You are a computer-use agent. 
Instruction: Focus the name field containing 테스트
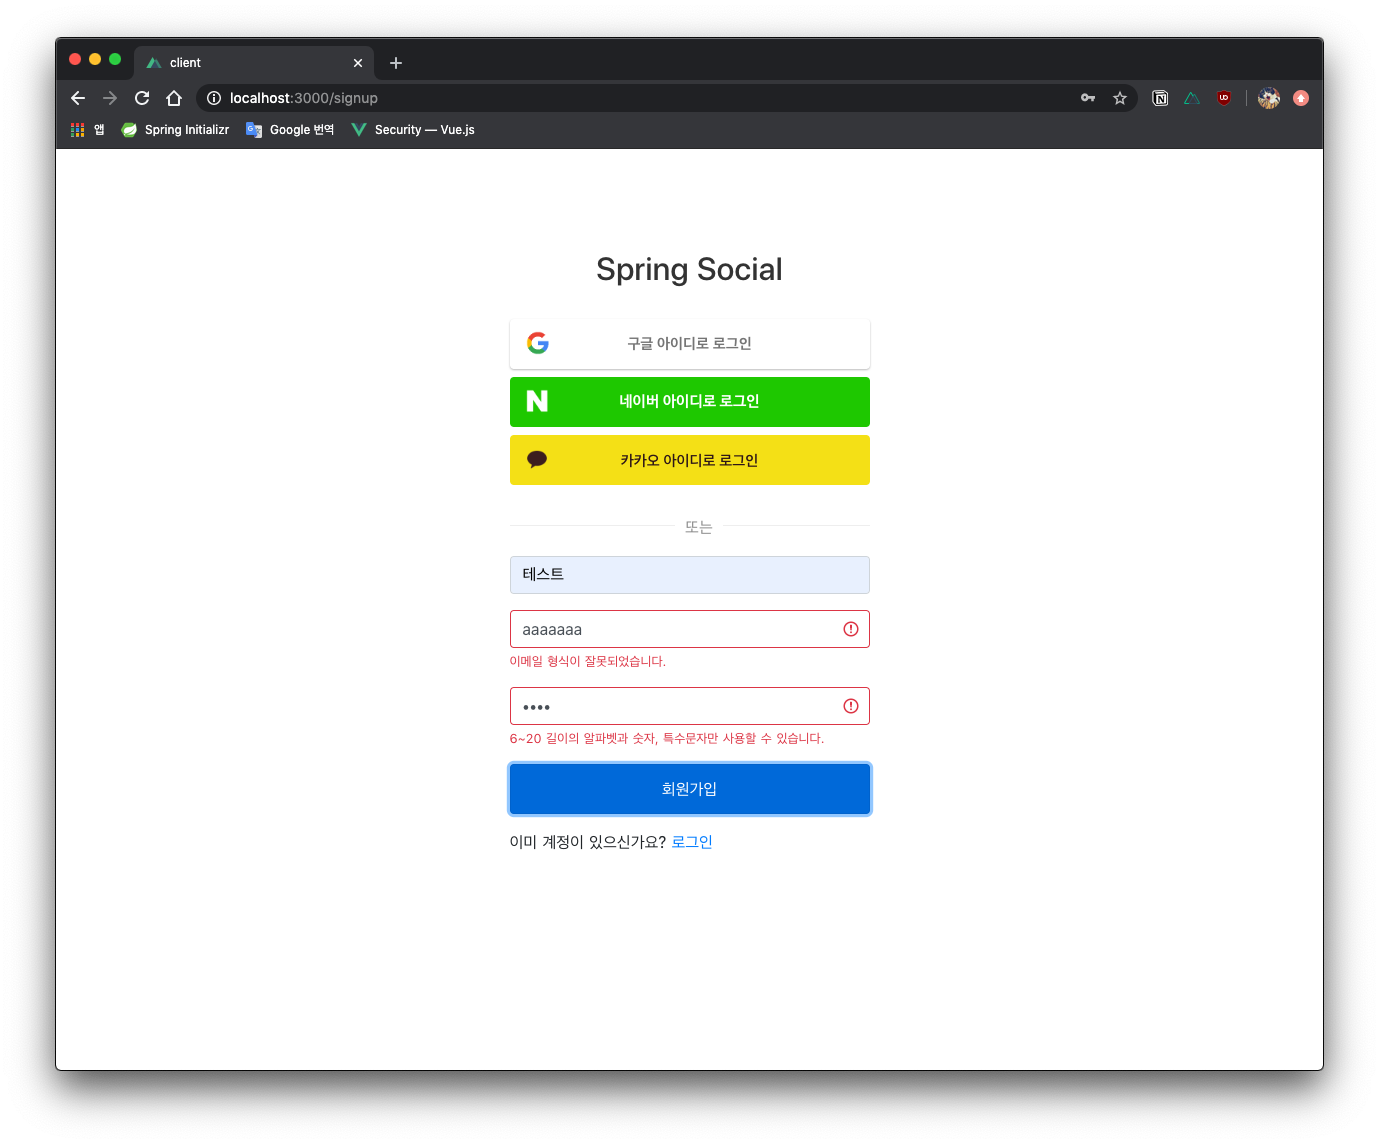[x=690, y=575]
